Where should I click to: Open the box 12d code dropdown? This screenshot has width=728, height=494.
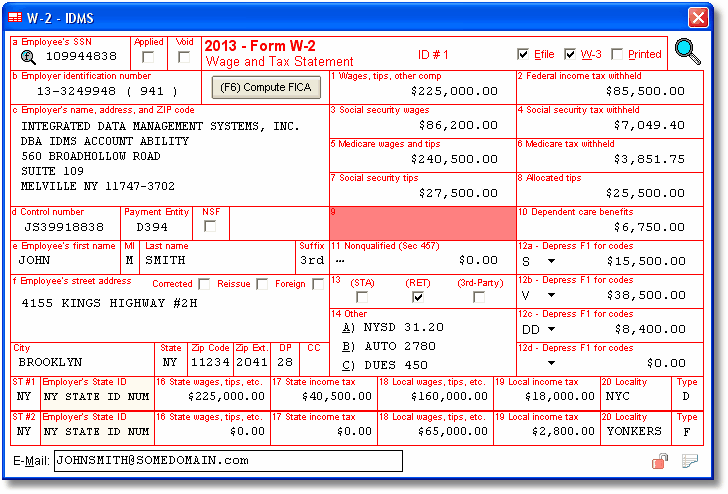click(x=551, y=363)
